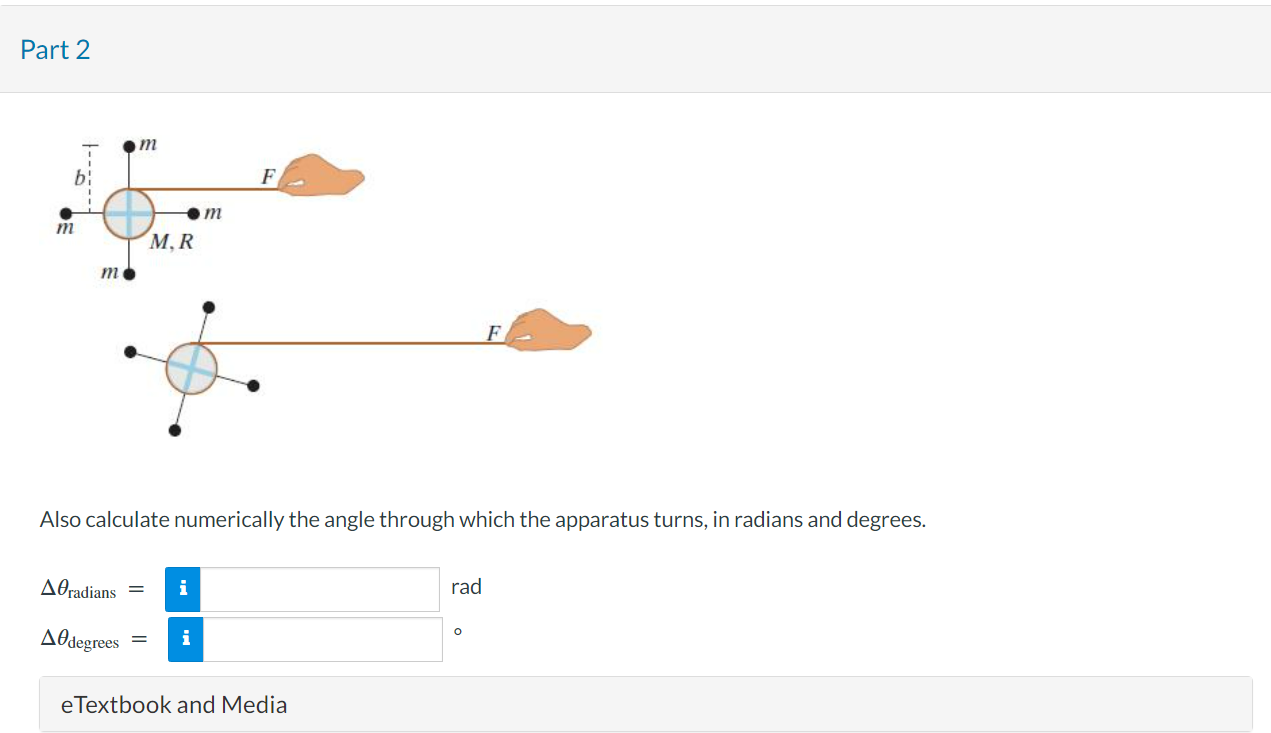1271x733 pixels.
Task: Click the Δθradians equation label
Action: click(x=78, y=591)
